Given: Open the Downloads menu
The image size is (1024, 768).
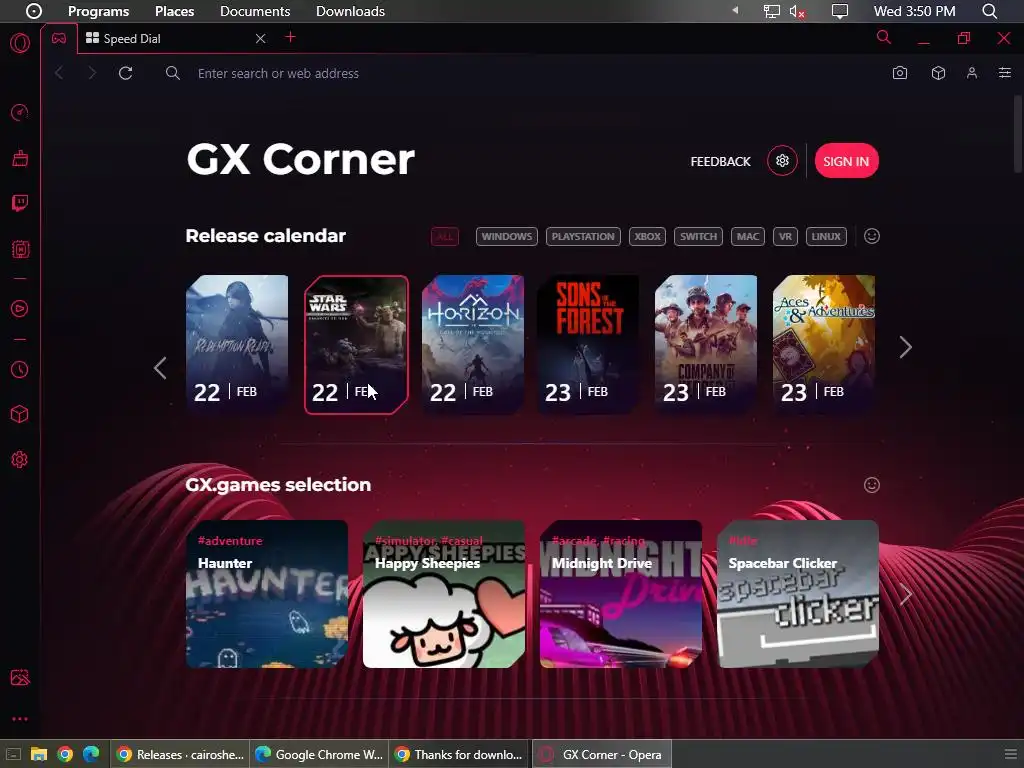Looking at the screenshot, I should (350, 11).
